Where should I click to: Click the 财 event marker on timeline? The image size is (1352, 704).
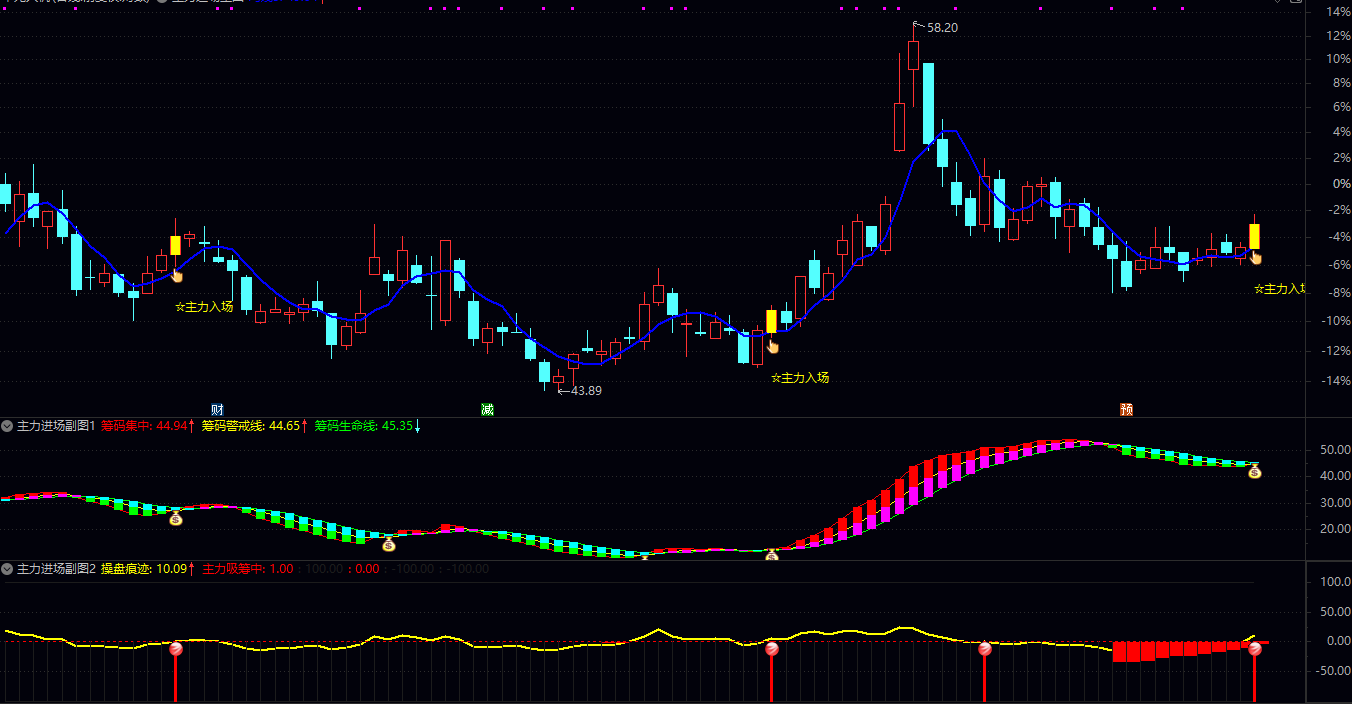point(217,410)
